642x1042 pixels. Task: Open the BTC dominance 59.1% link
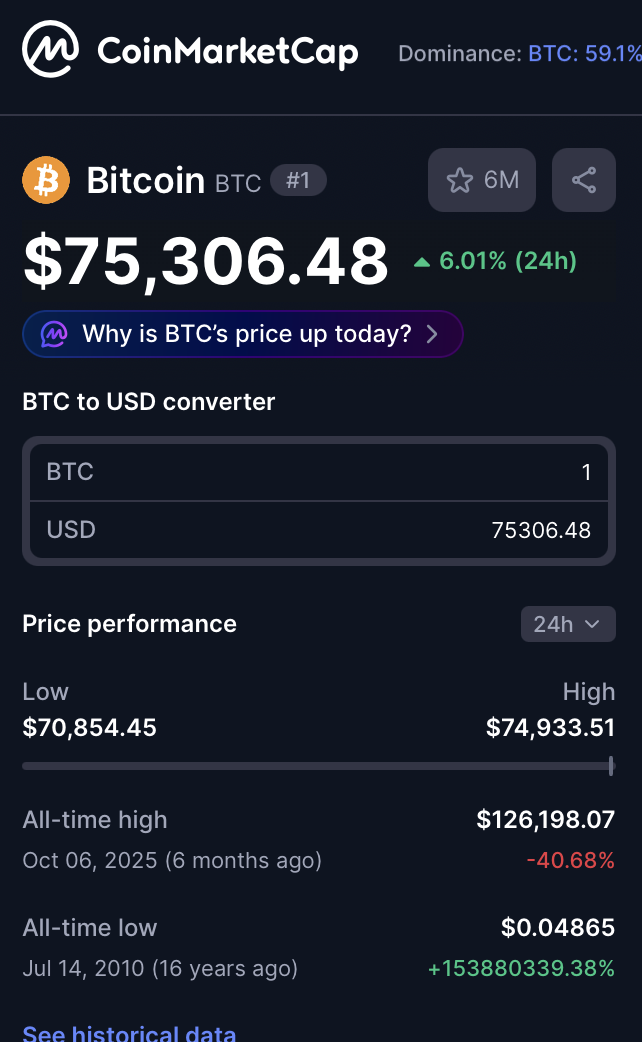click(585, 53)
